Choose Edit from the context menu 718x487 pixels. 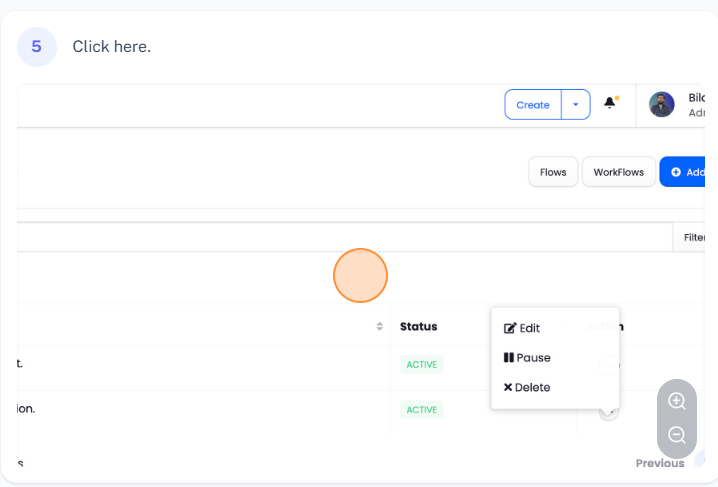coord(522,328)
